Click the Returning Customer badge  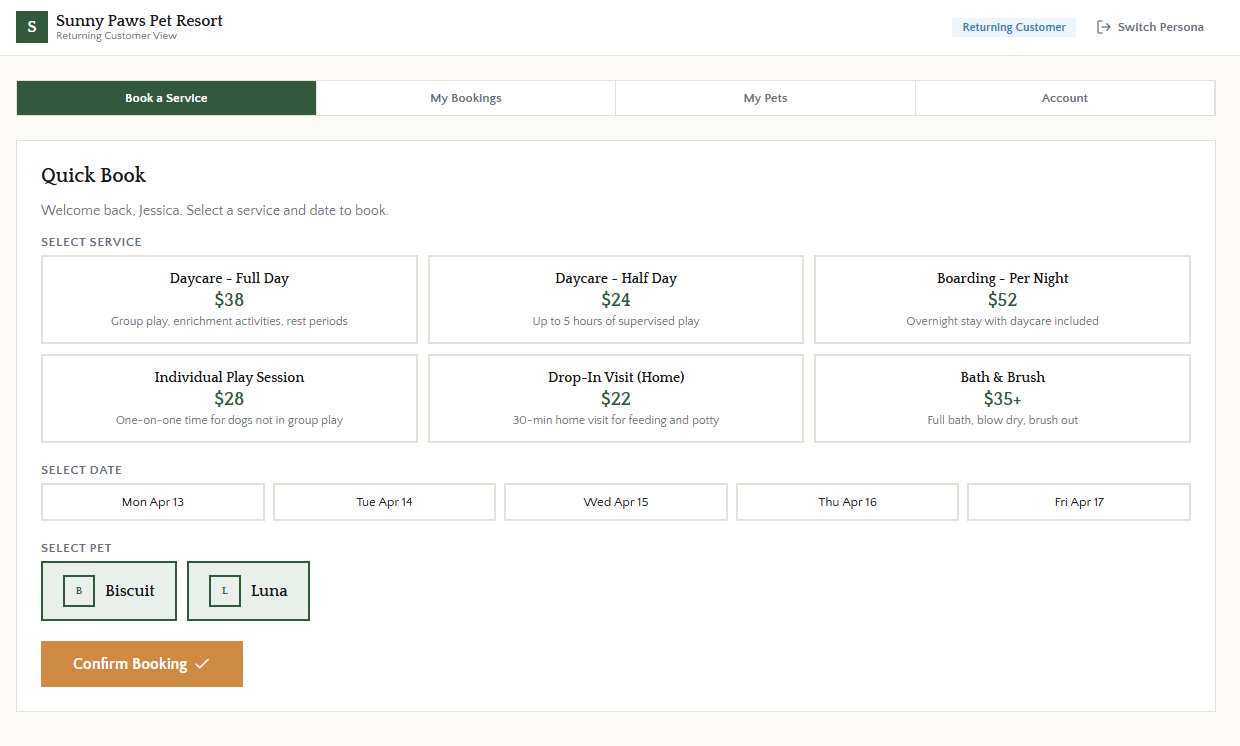pyautogui.click(x=1014, y=27)
